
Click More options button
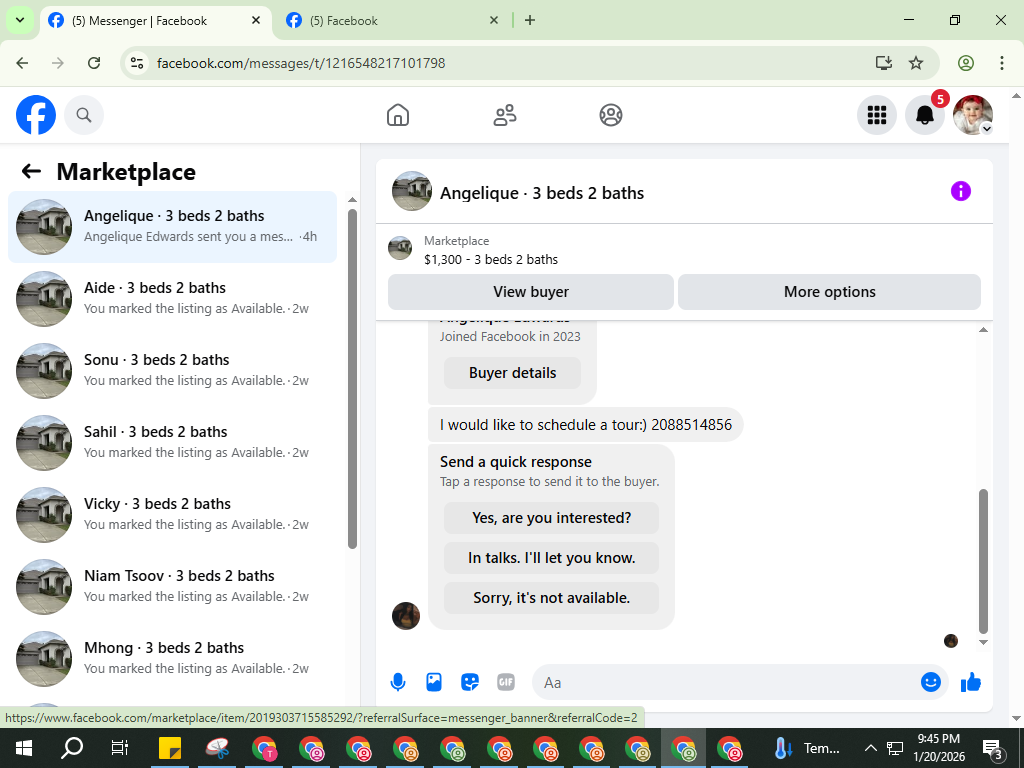tap(829, 292)
